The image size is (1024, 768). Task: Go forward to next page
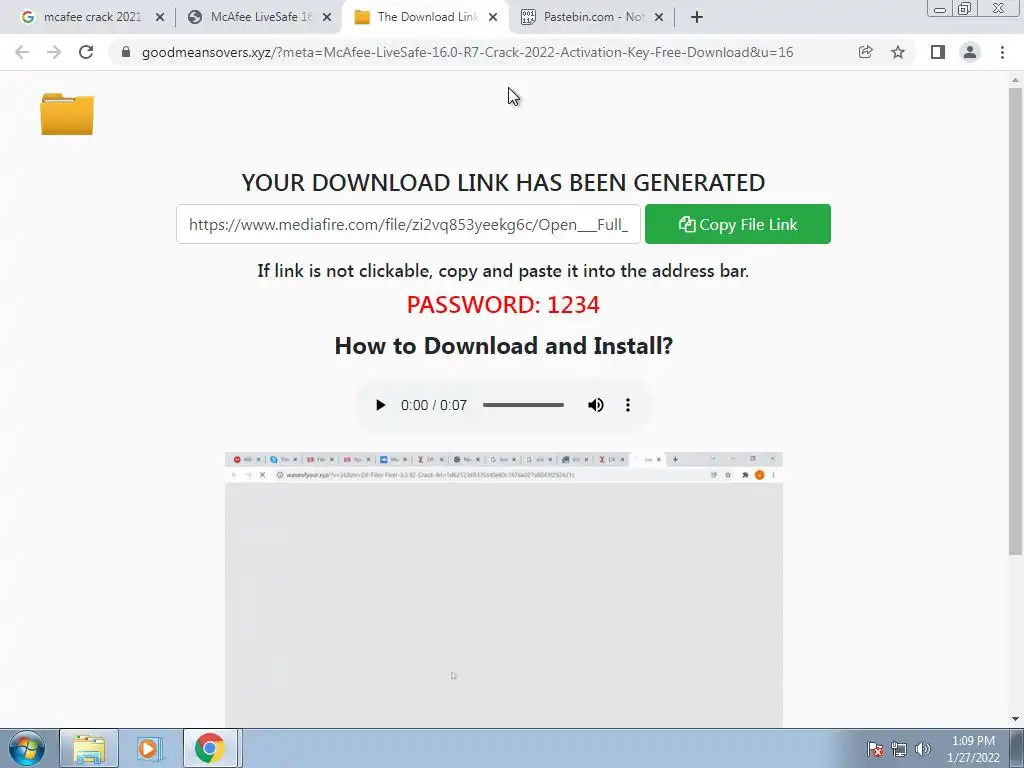[x=54, y=52]
